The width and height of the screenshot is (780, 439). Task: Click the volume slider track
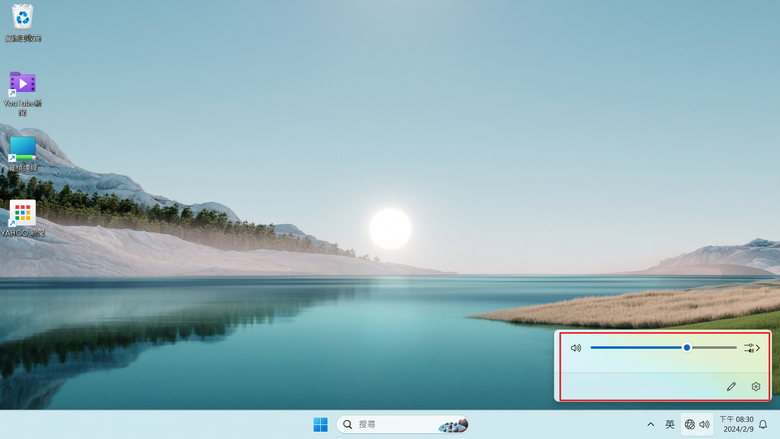pos(663,348)
